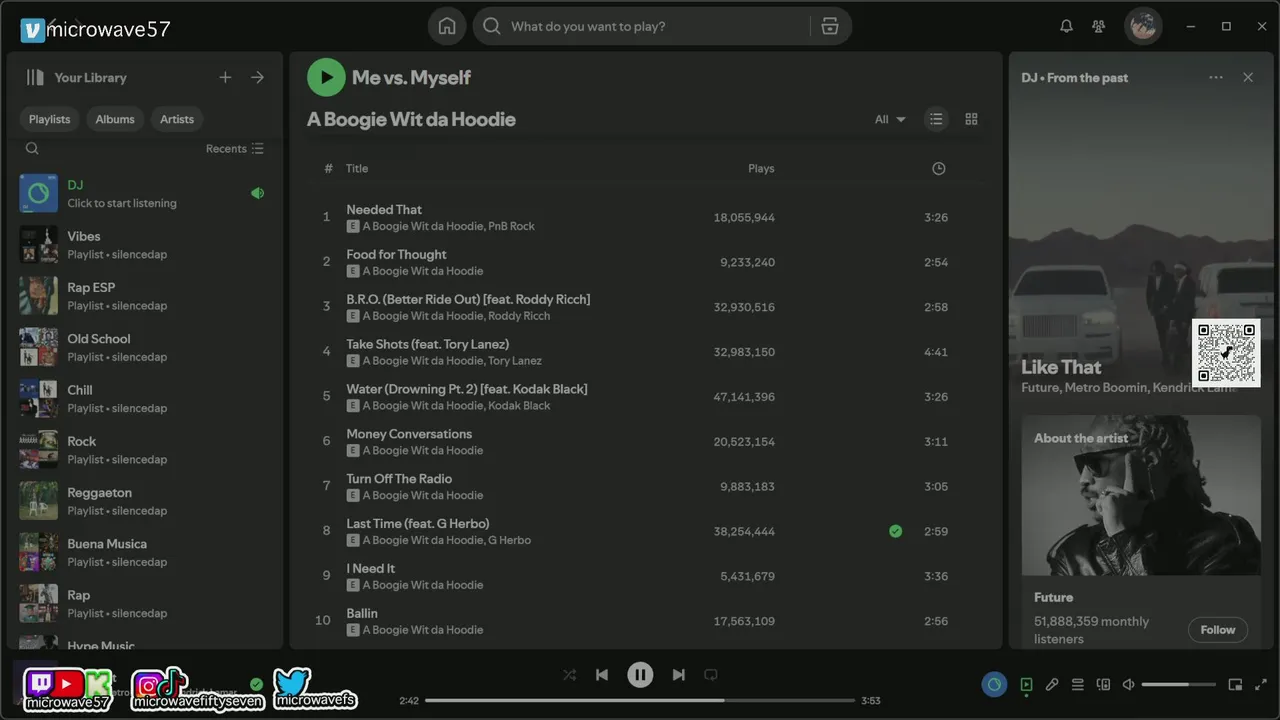Open Recents sort dropdown

pos(235,148)
